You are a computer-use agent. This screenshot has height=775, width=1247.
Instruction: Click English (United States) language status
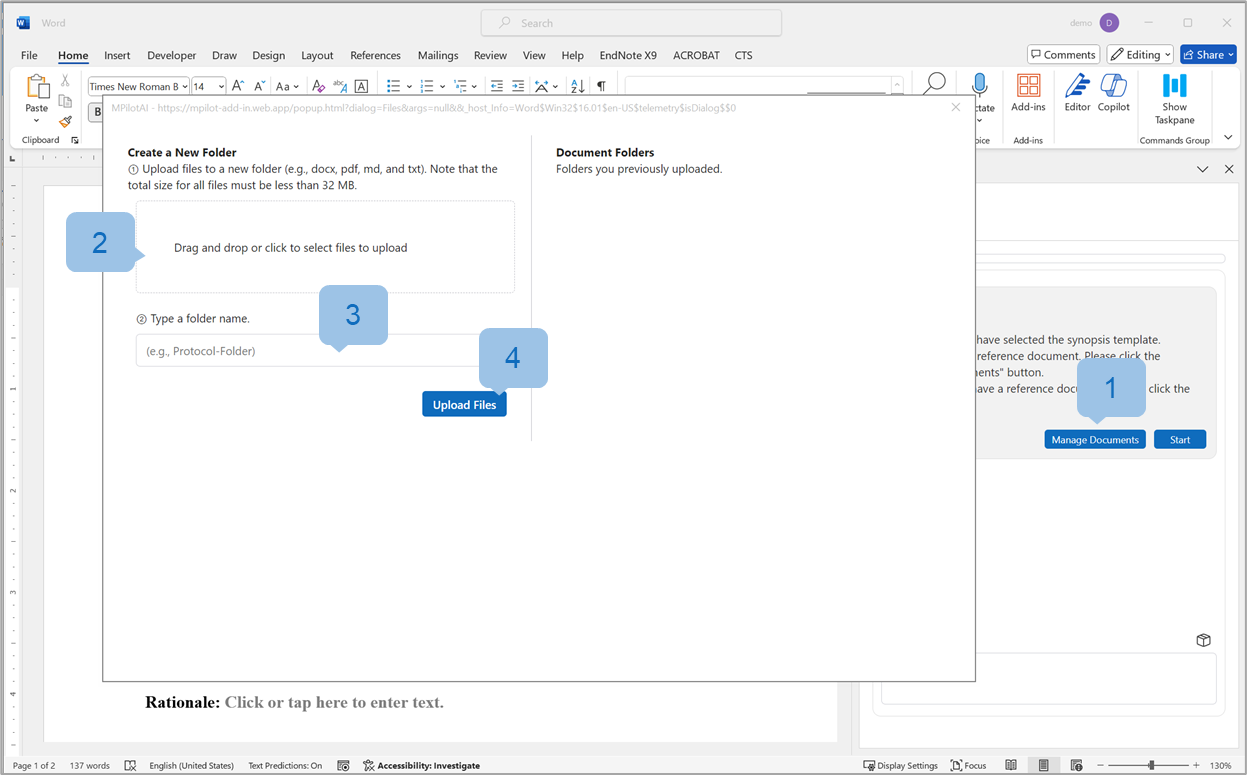[x=191, y=765]
